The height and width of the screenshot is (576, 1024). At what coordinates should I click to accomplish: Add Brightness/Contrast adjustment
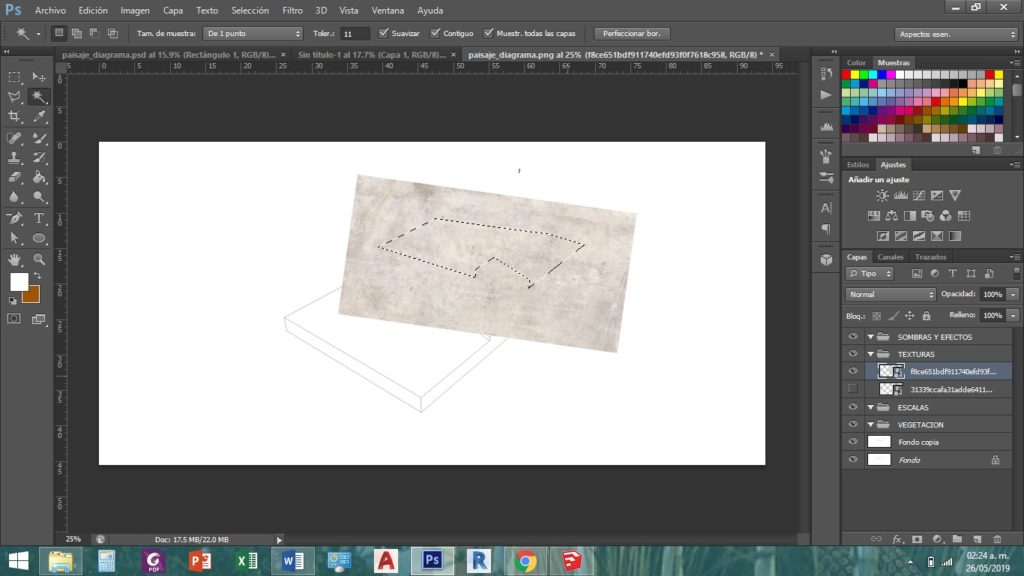(882, 195)
